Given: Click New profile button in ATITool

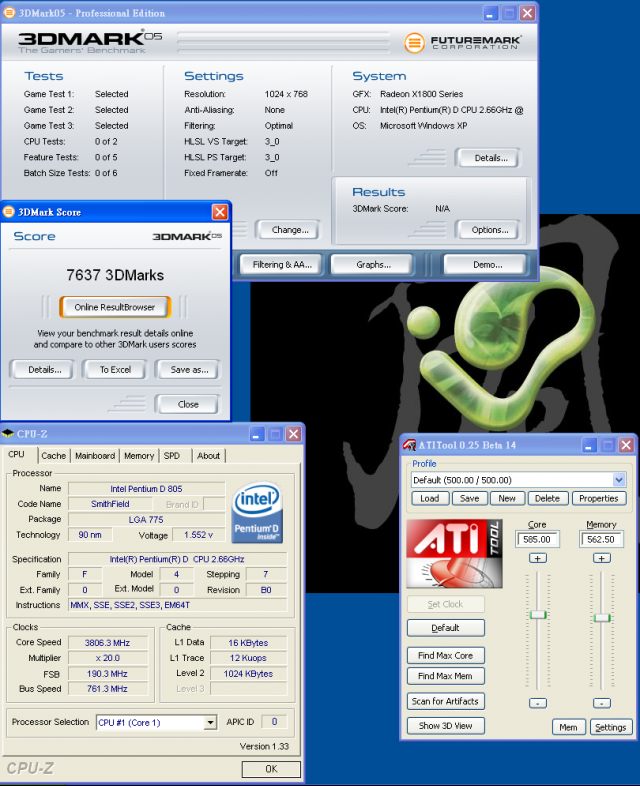Looking at the screenshot, I should pyautogui.click(x=507, y=498).
